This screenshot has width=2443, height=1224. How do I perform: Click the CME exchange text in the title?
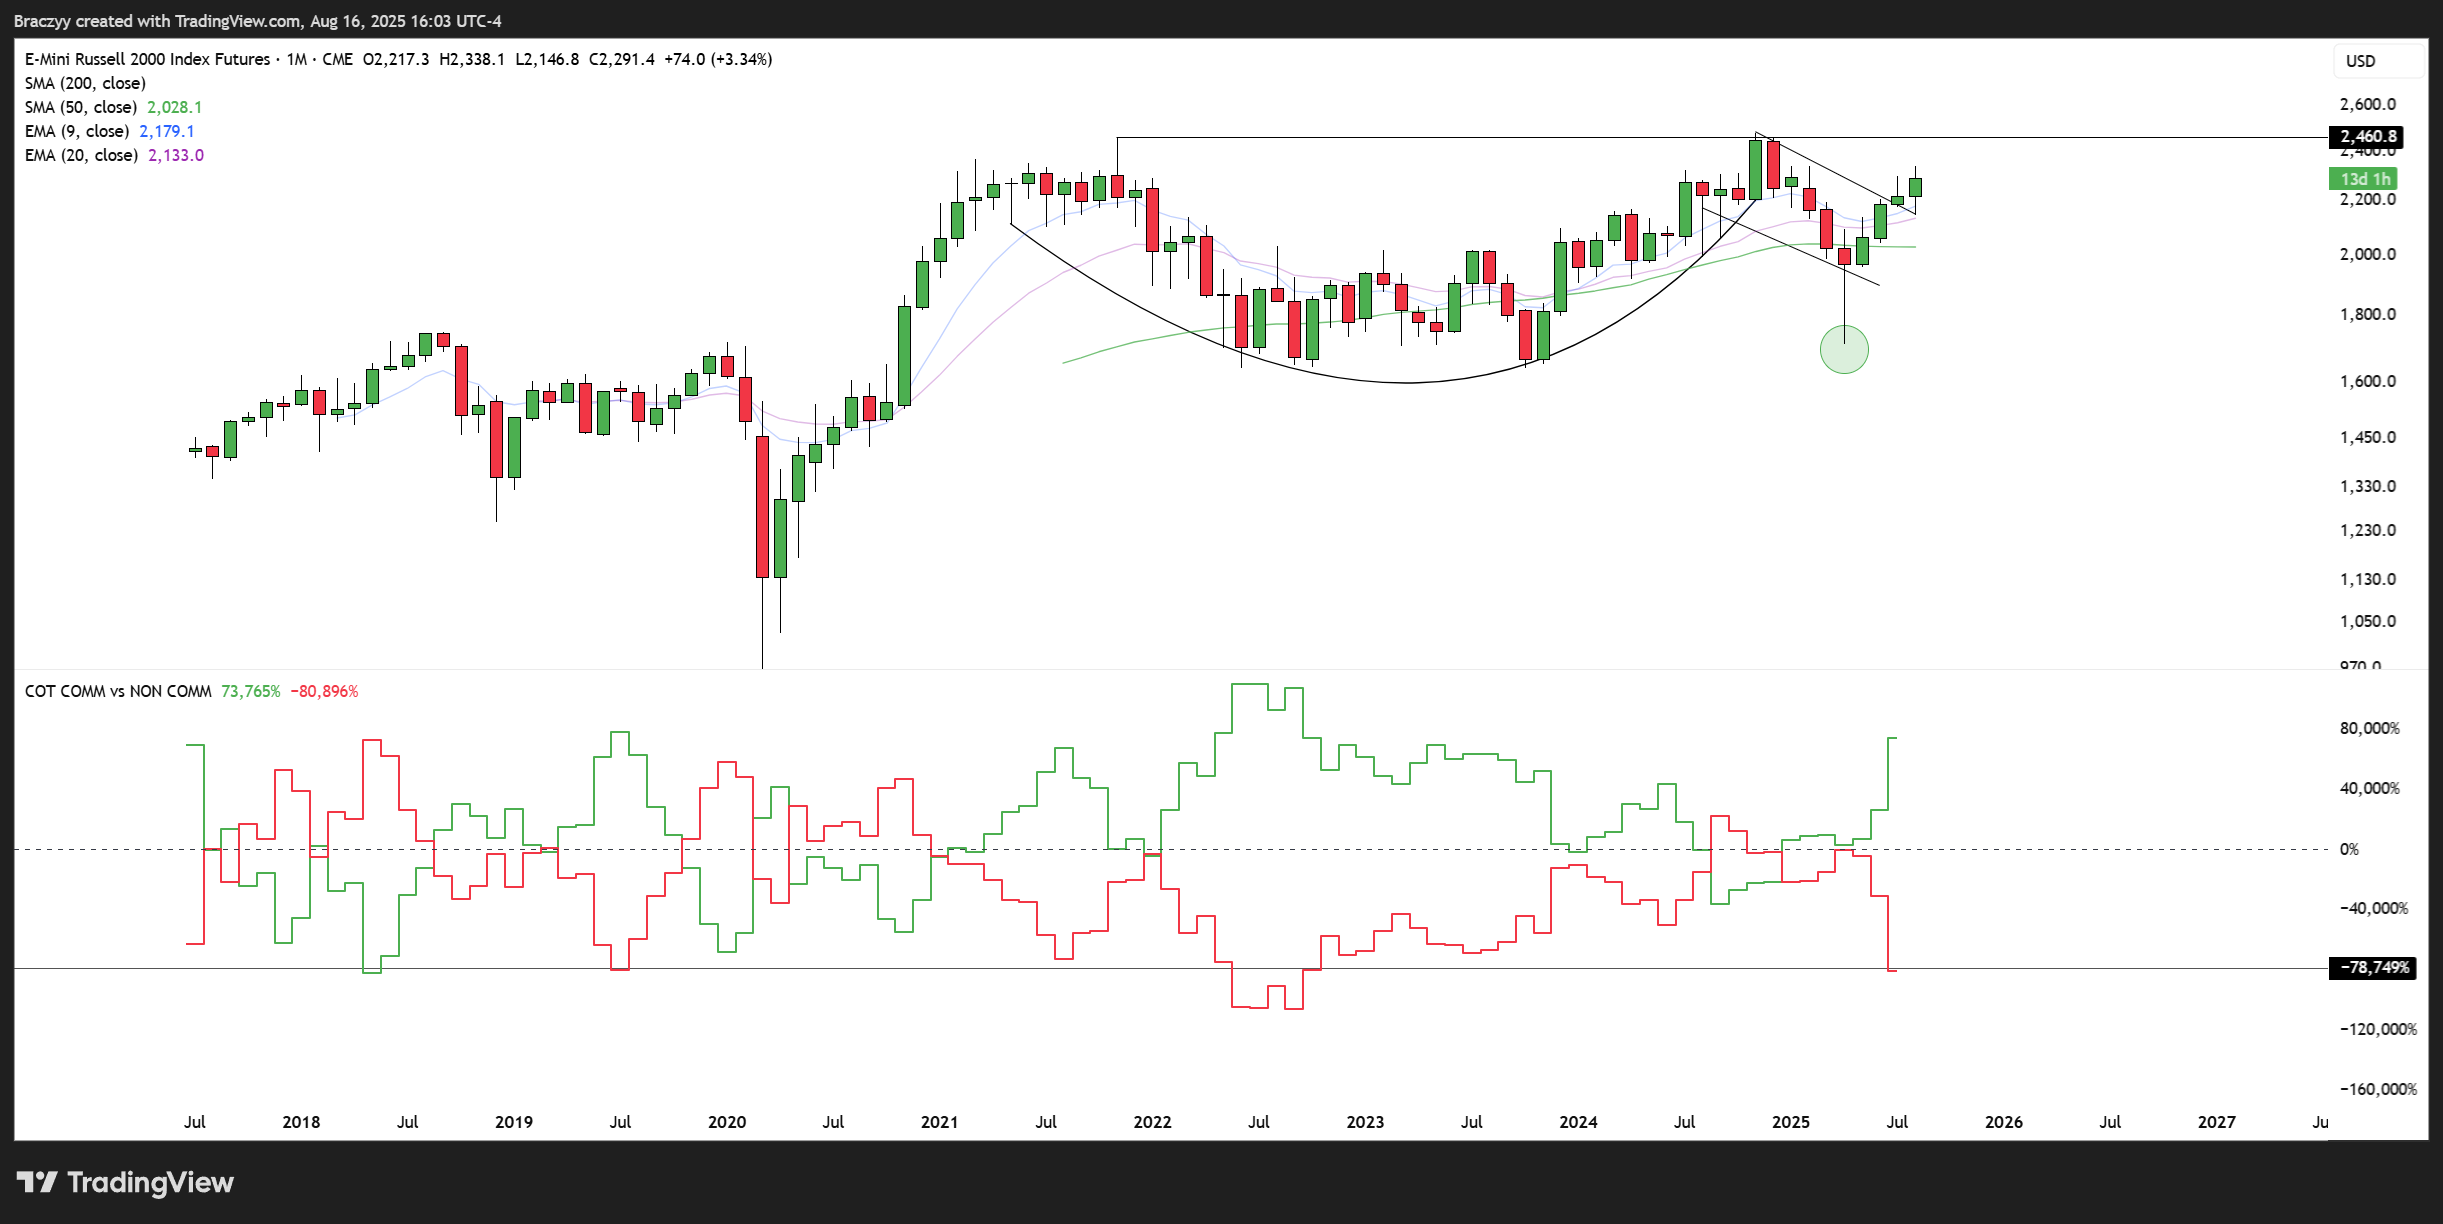pyautogui.click(x=337, y=59)
